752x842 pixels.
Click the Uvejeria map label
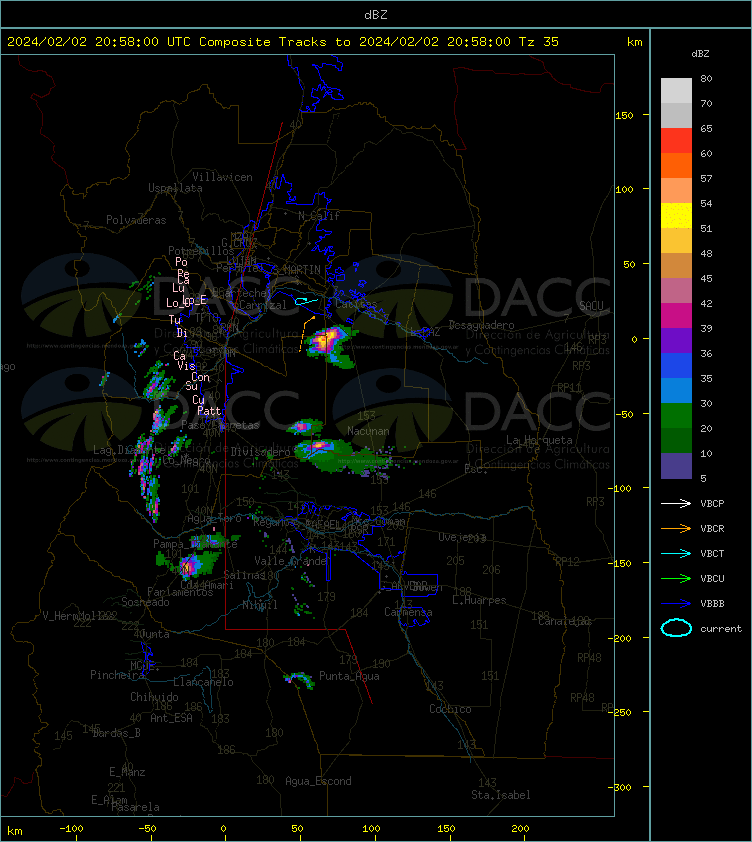(x=462, y=537)
